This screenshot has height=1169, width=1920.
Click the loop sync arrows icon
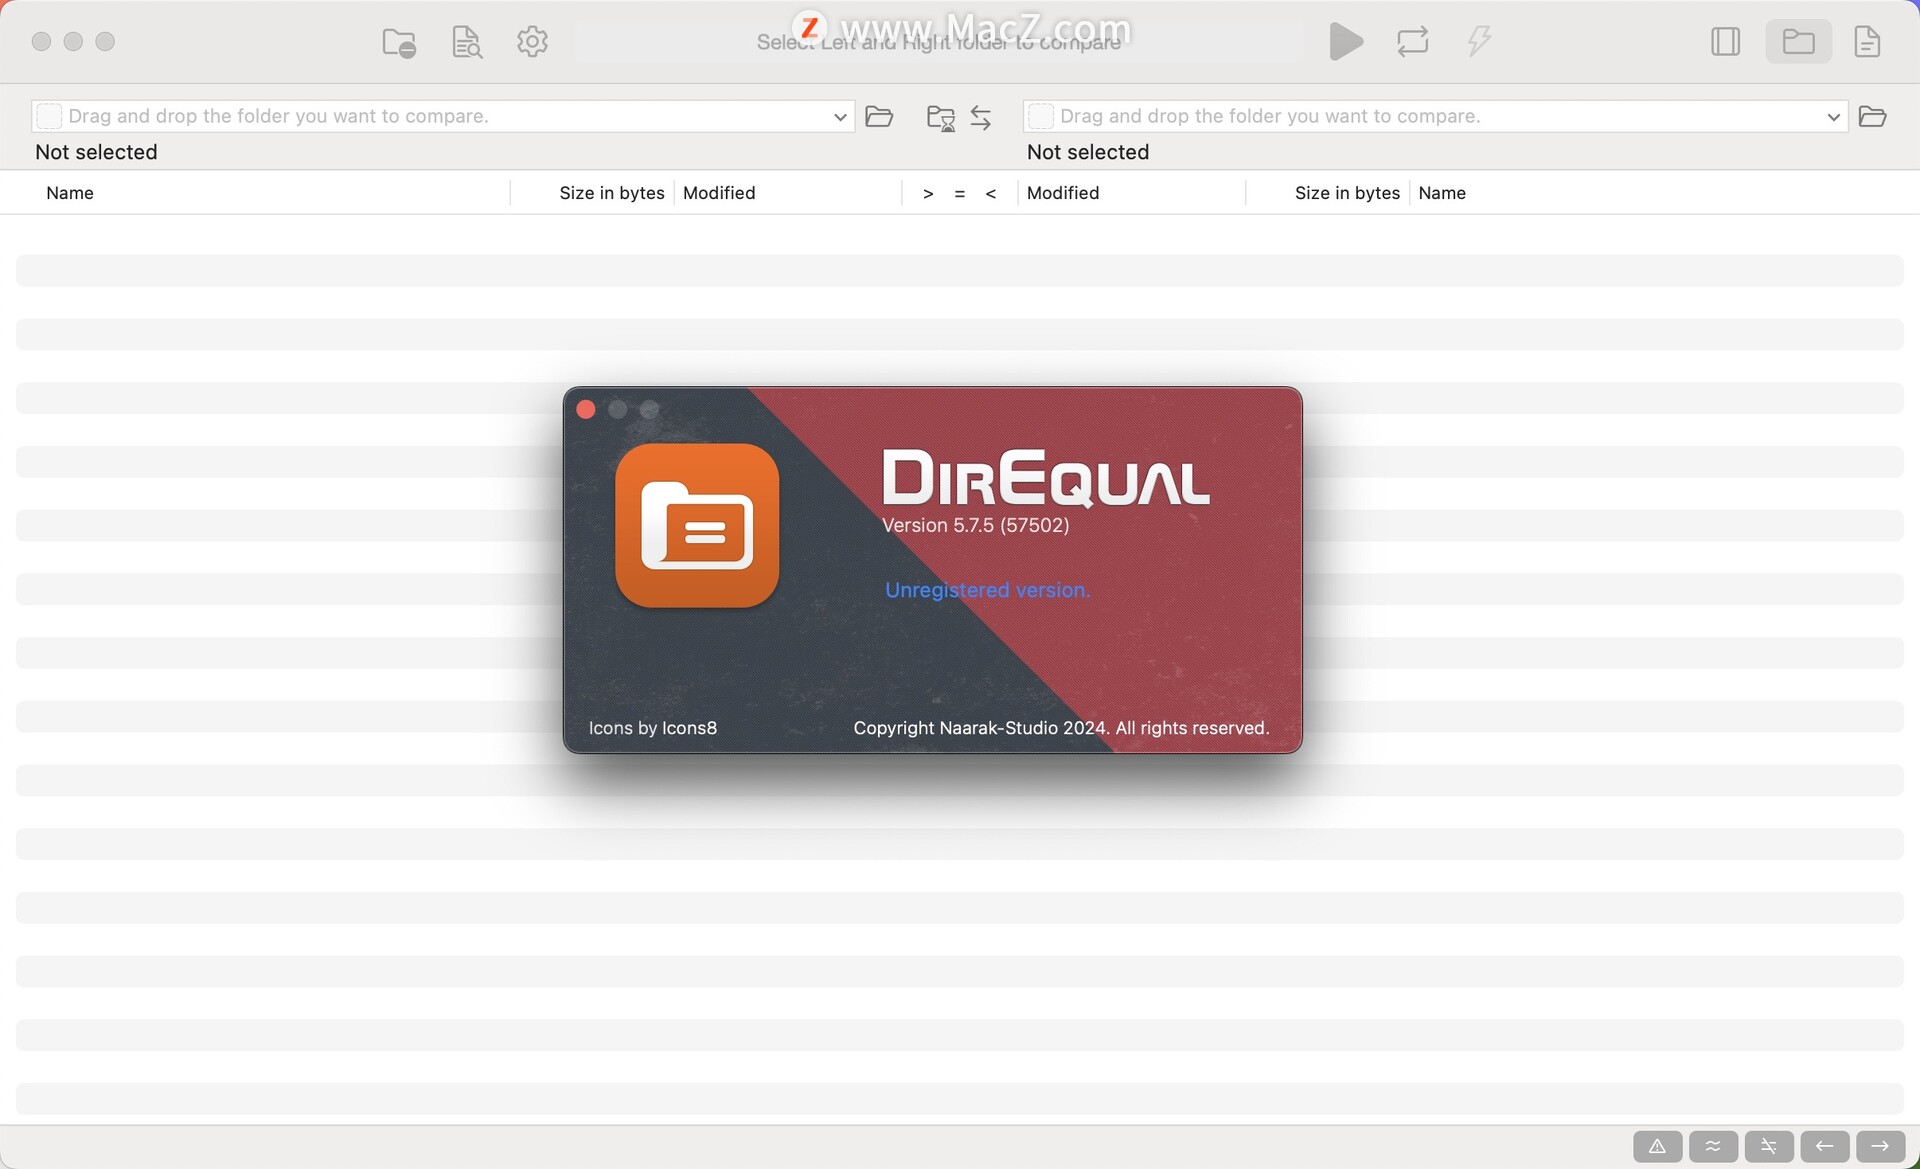pos(1413,42)
